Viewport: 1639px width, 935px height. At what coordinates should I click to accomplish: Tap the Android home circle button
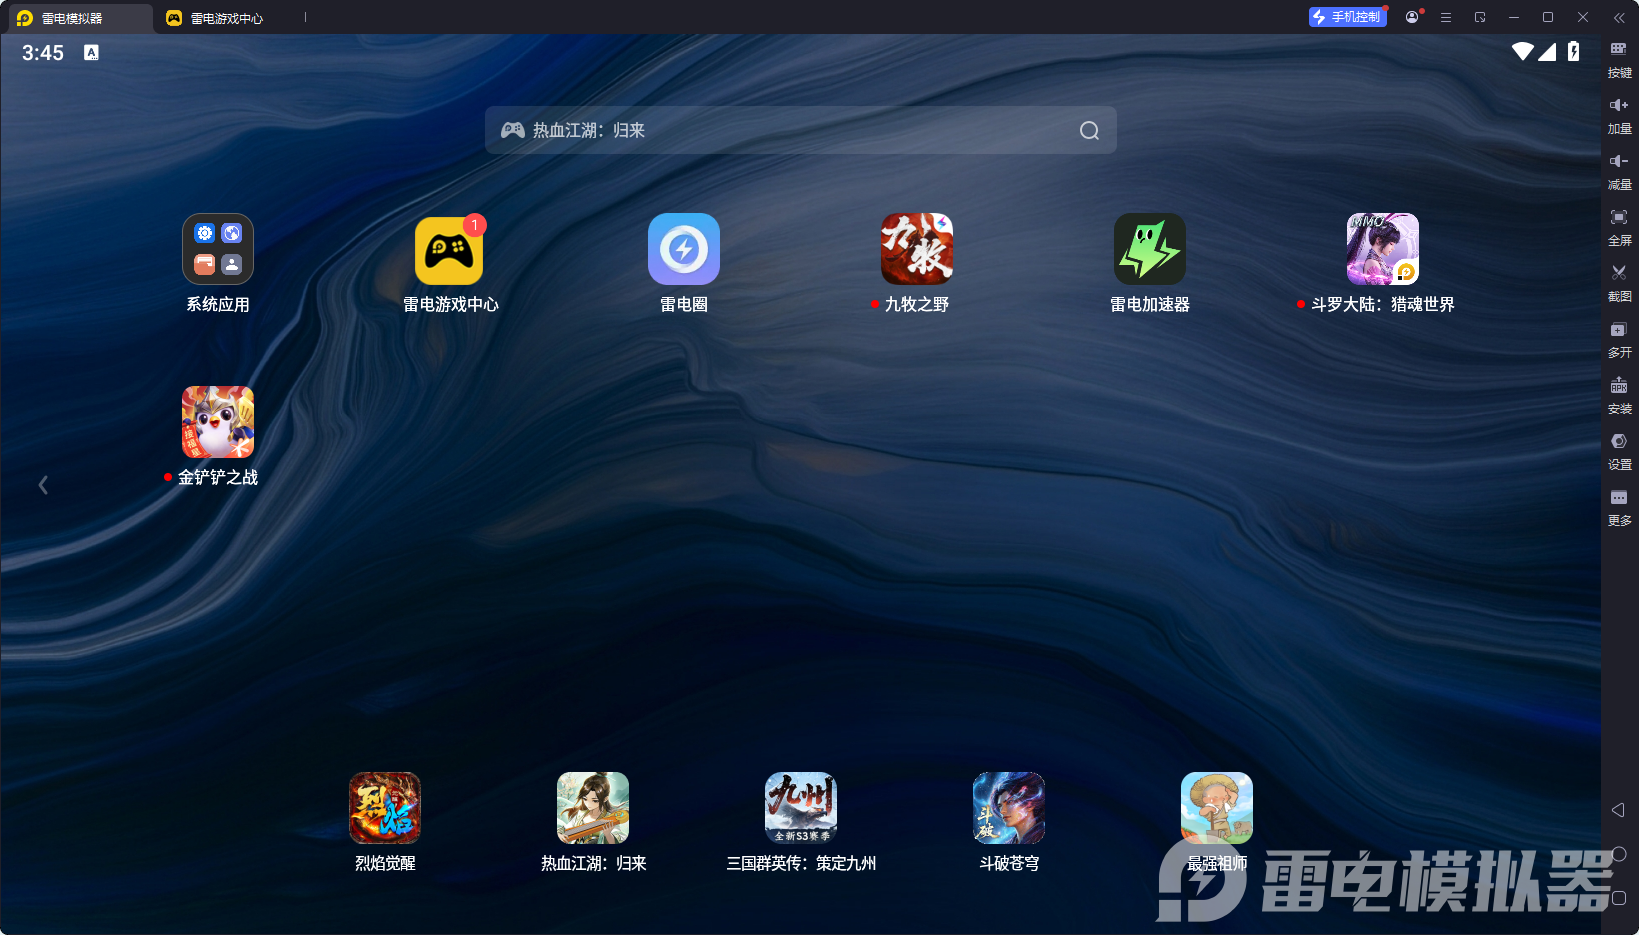click(x=1619, y=854)
